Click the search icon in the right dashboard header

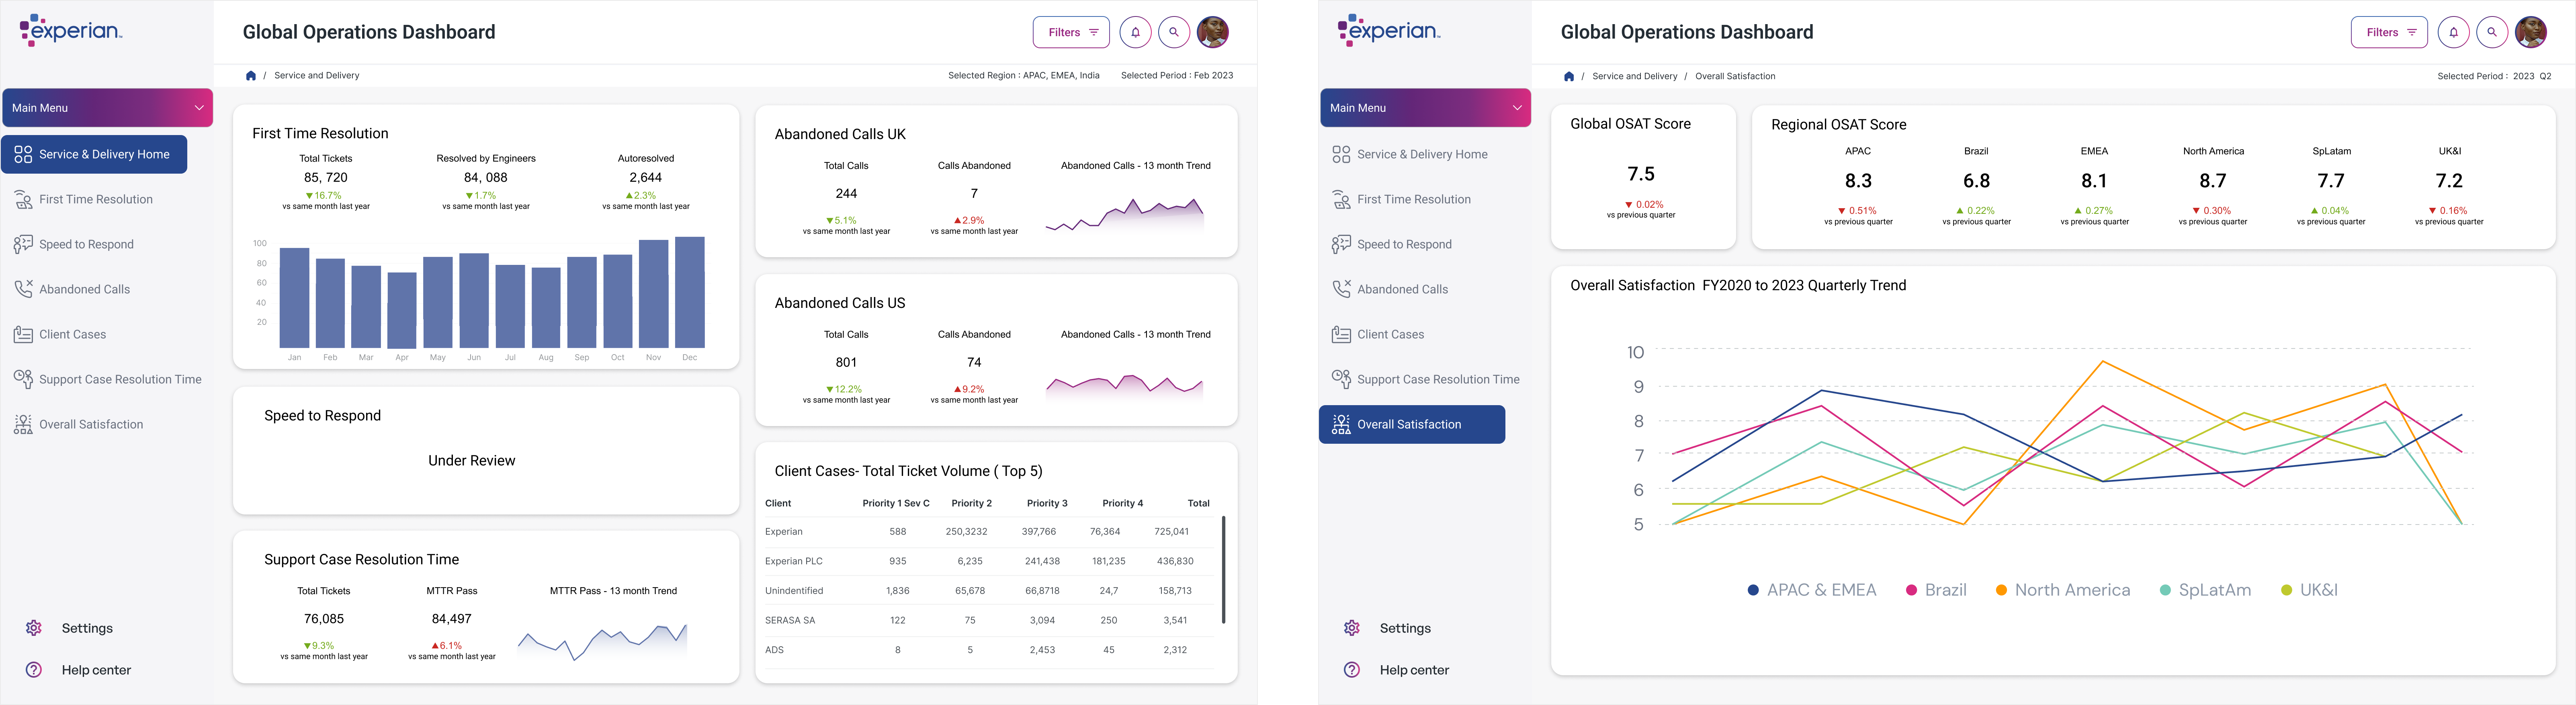pyautogui.click(x=2492, y=32)
